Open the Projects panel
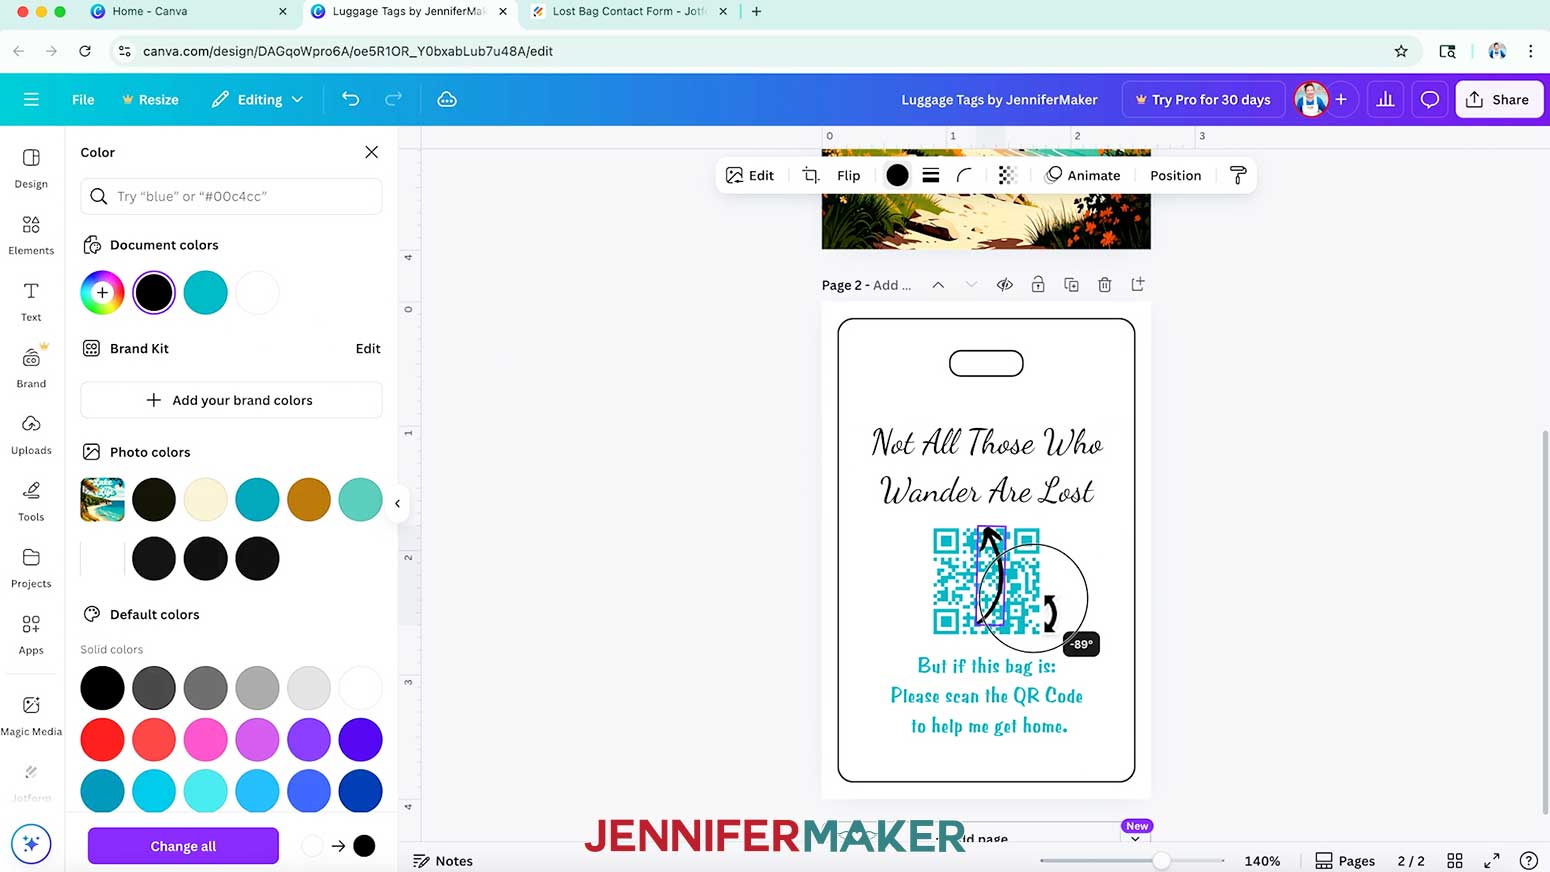This screenshot has width=1550, height=872. pos(31,567)
